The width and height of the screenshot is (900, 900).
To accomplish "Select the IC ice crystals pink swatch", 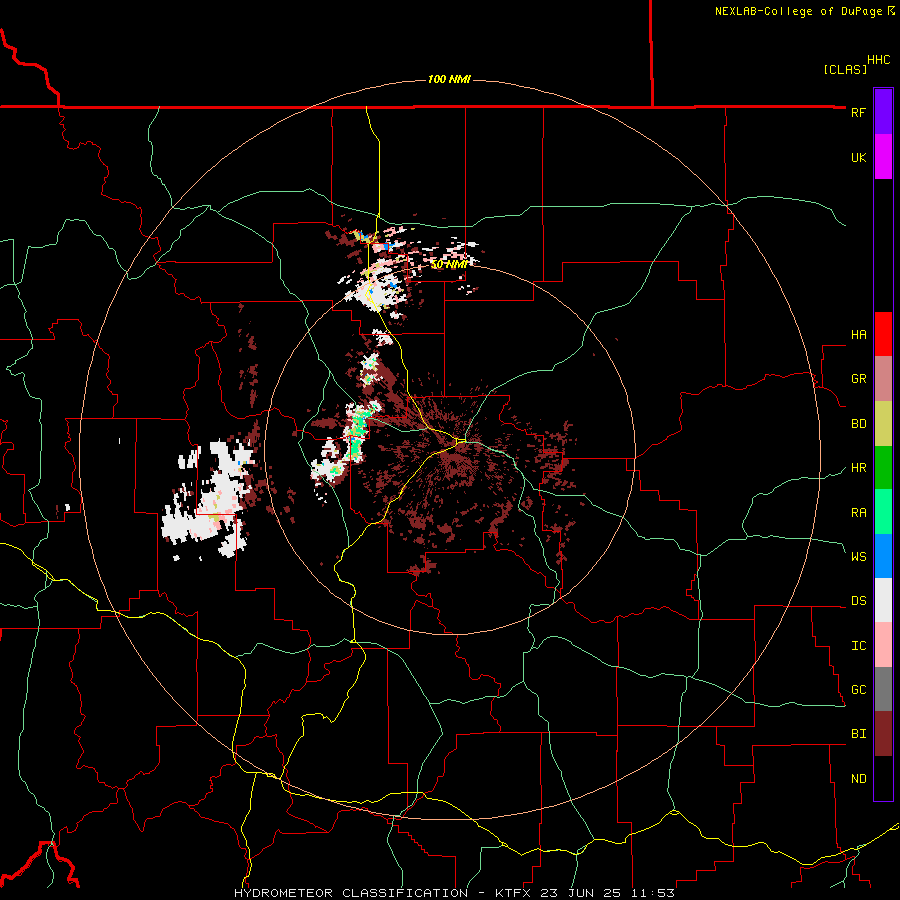I will point(883,645).
